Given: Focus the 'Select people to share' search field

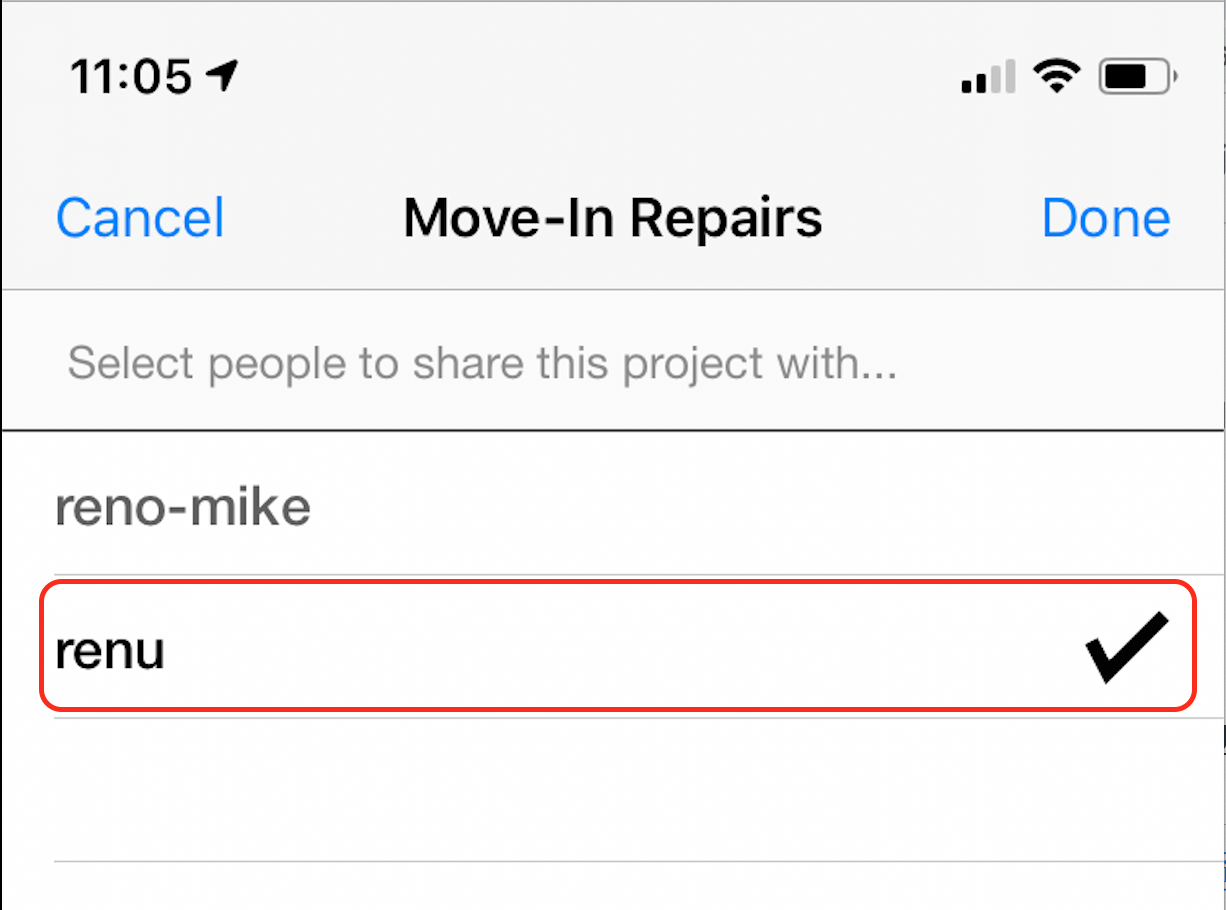Looking at the screenshot, I should pos(613,362).
